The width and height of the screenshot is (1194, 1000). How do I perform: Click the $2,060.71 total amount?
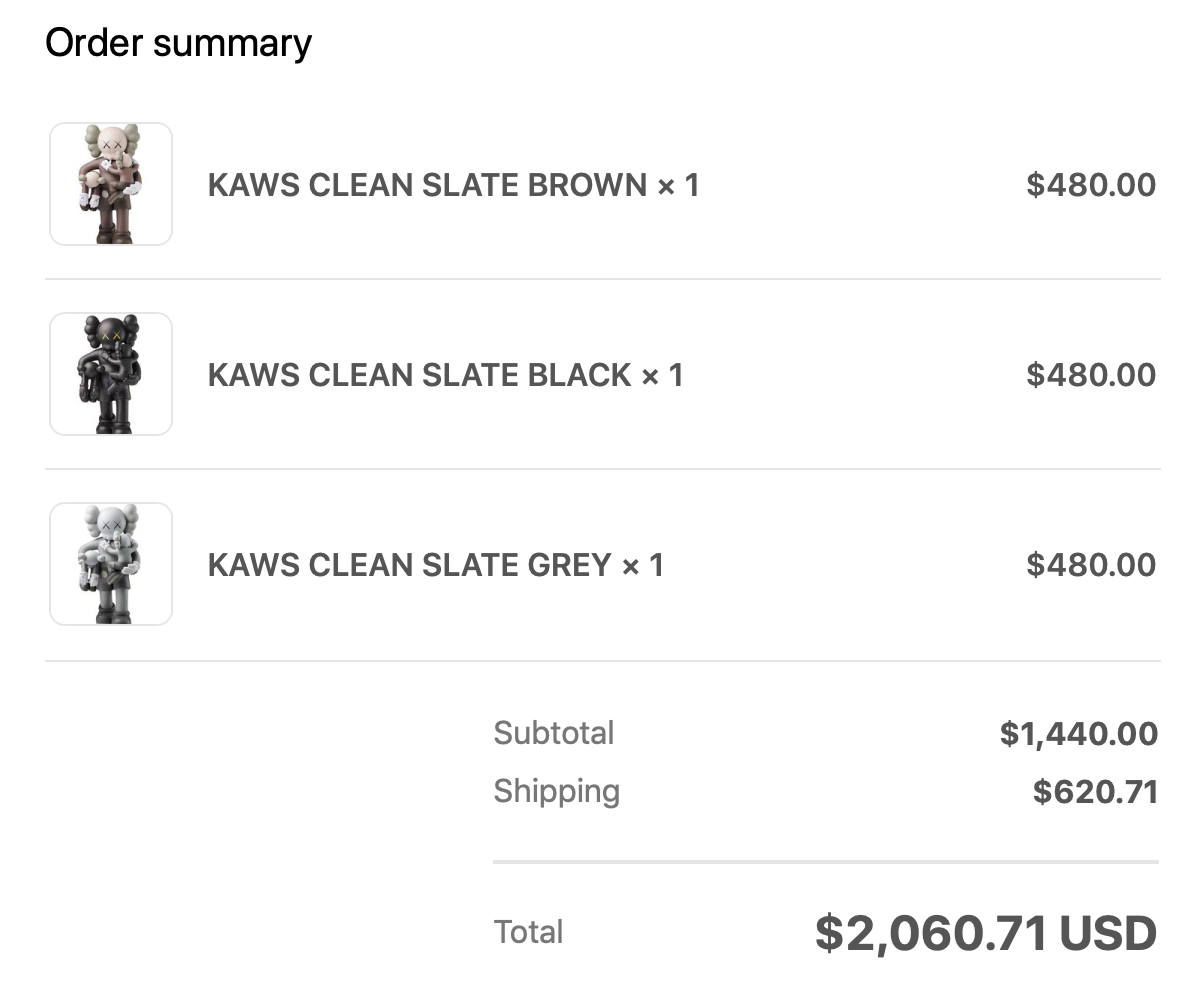point(931,934)
